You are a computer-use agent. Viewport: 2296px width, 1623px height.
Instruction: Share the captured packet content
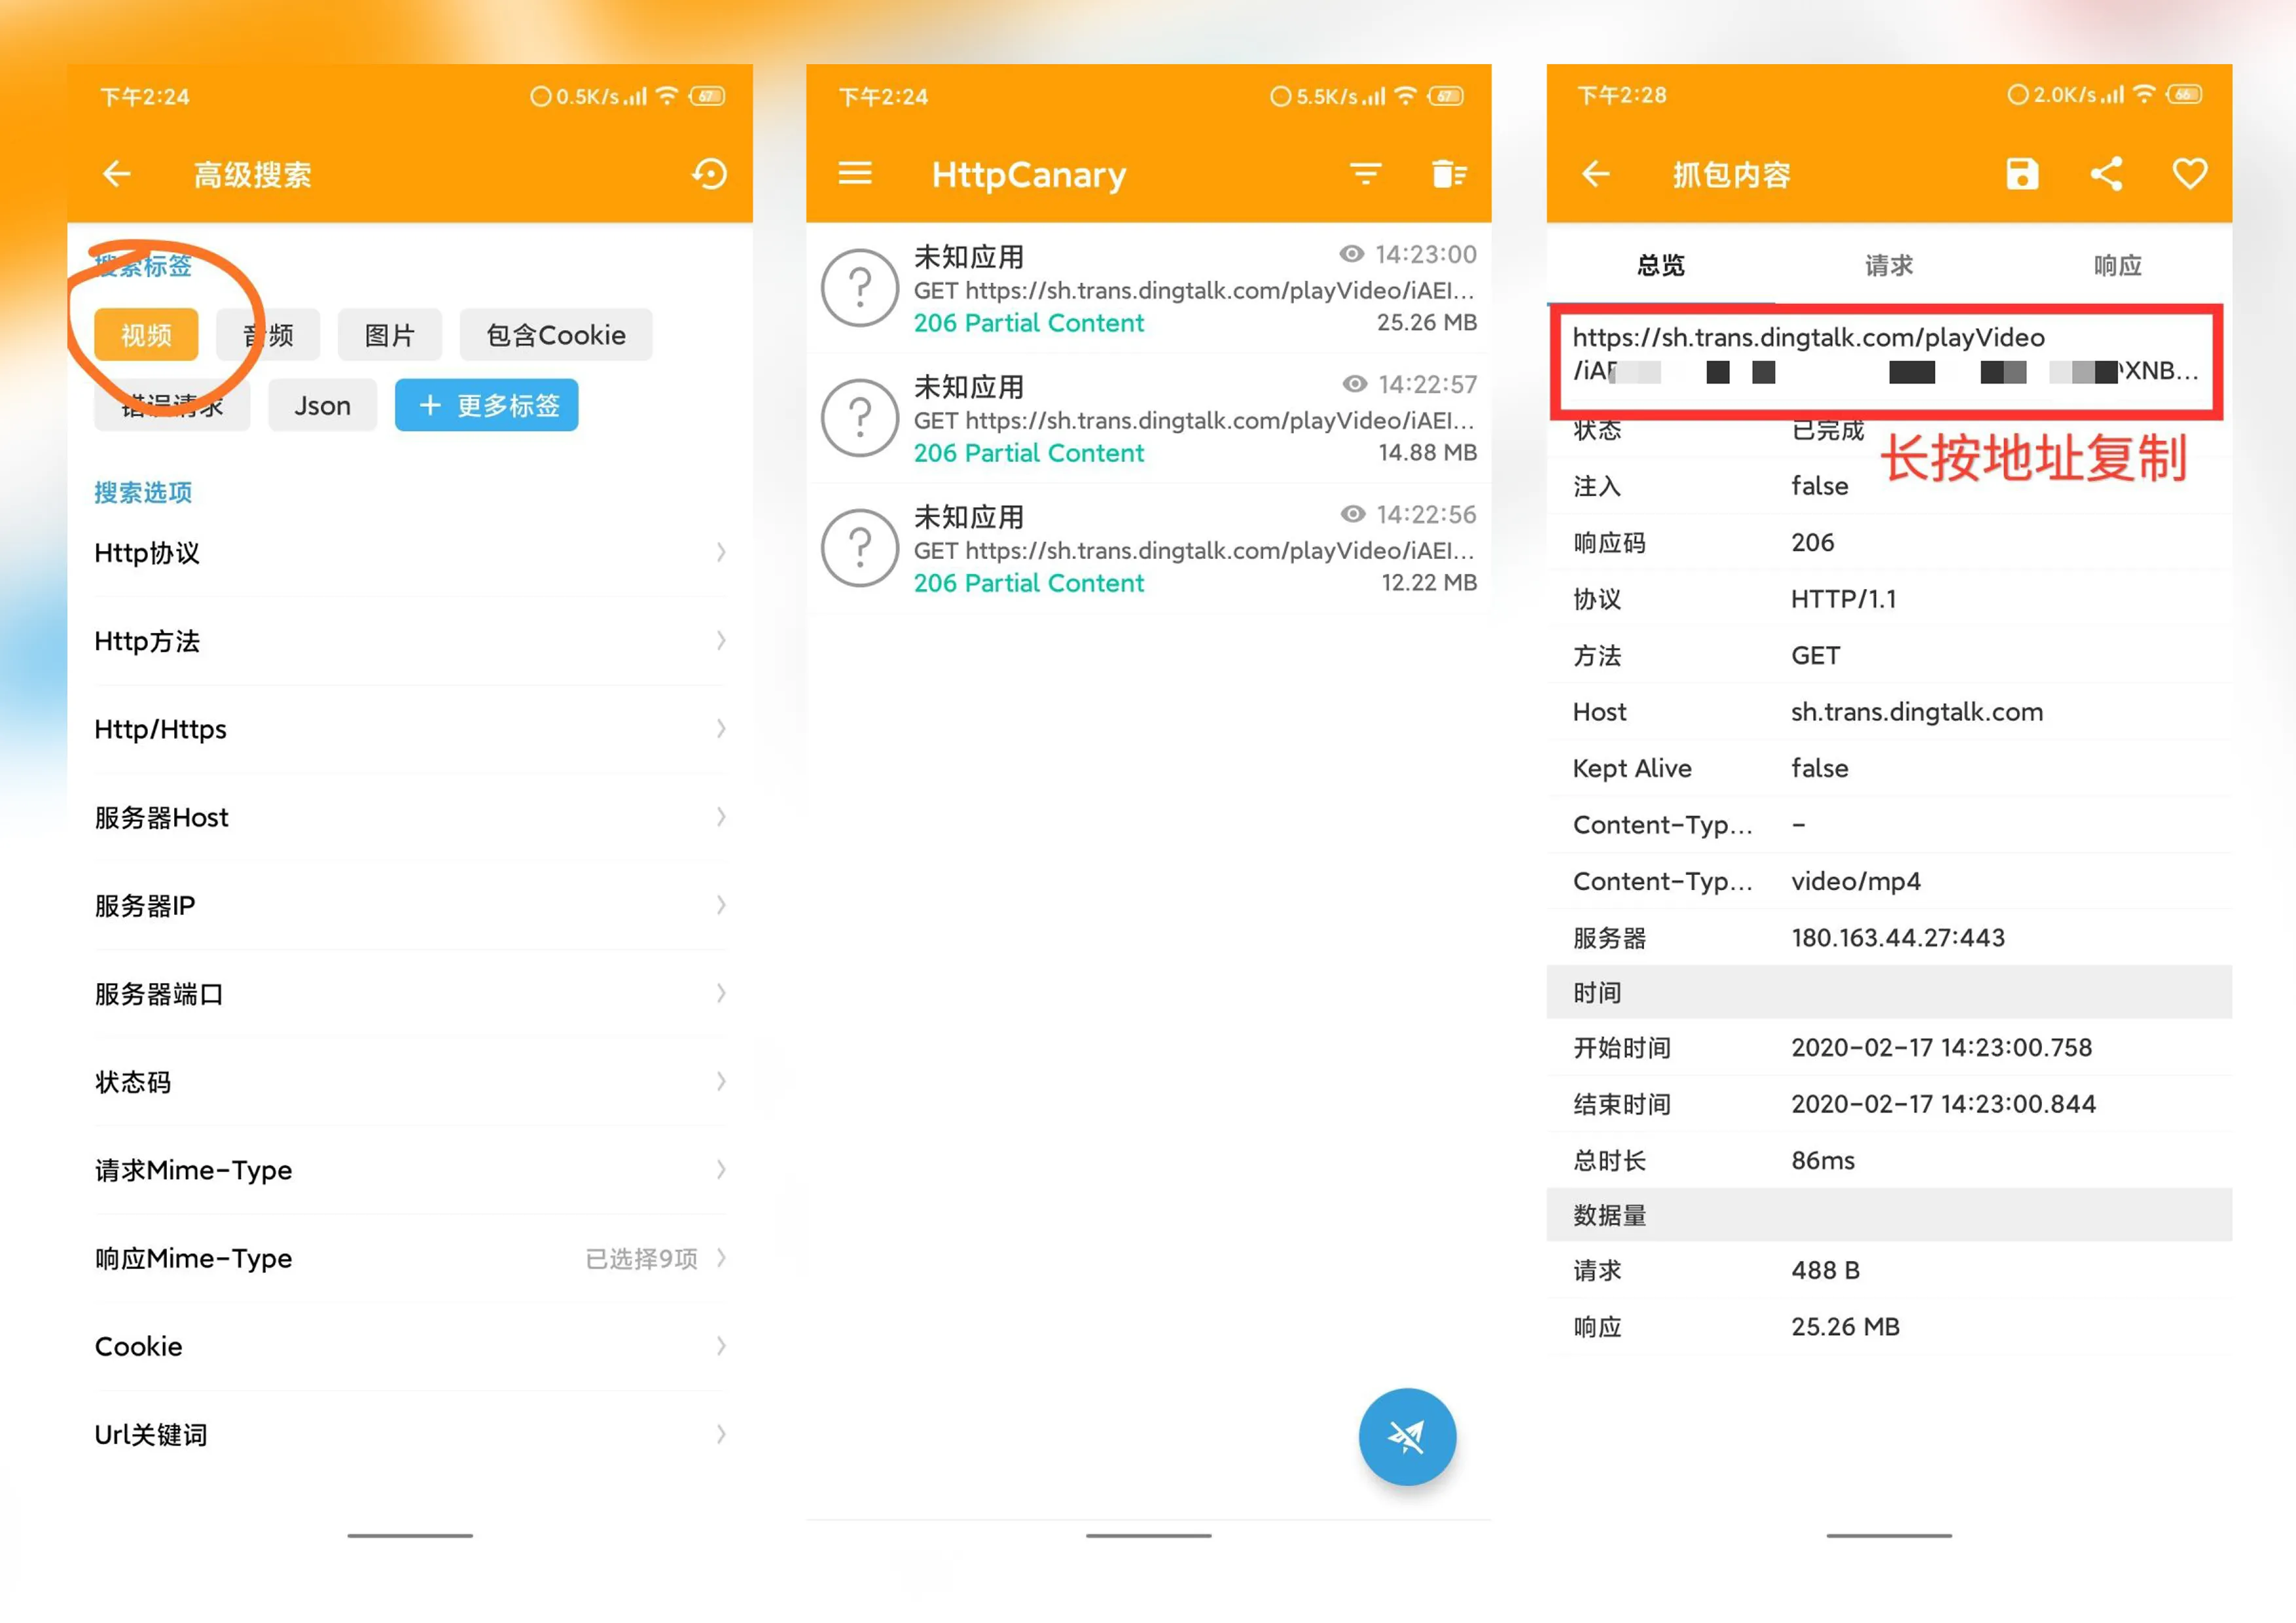[2106, 174]
